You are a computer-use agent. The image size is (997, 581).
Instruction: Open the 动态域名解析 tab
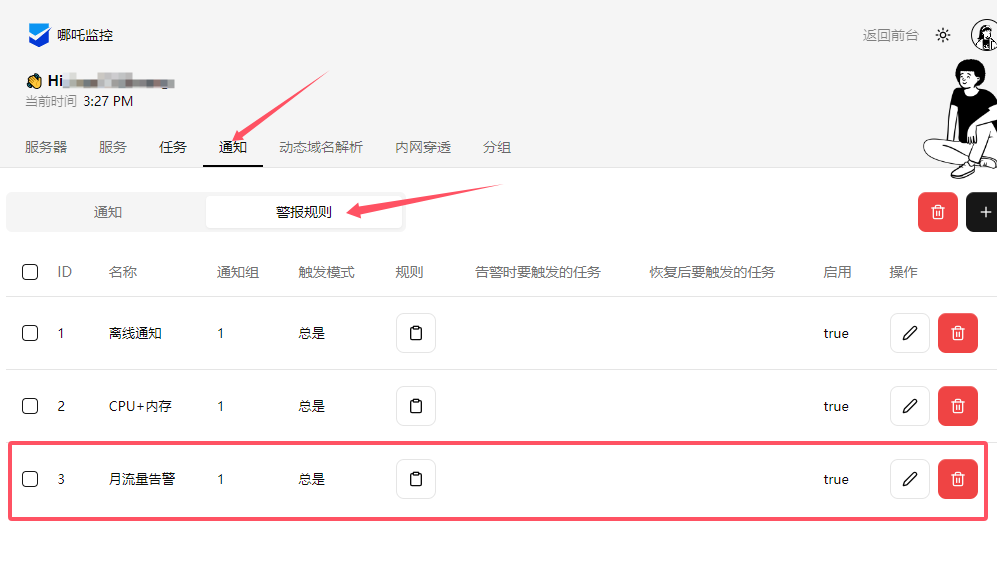tap(321, 147)
